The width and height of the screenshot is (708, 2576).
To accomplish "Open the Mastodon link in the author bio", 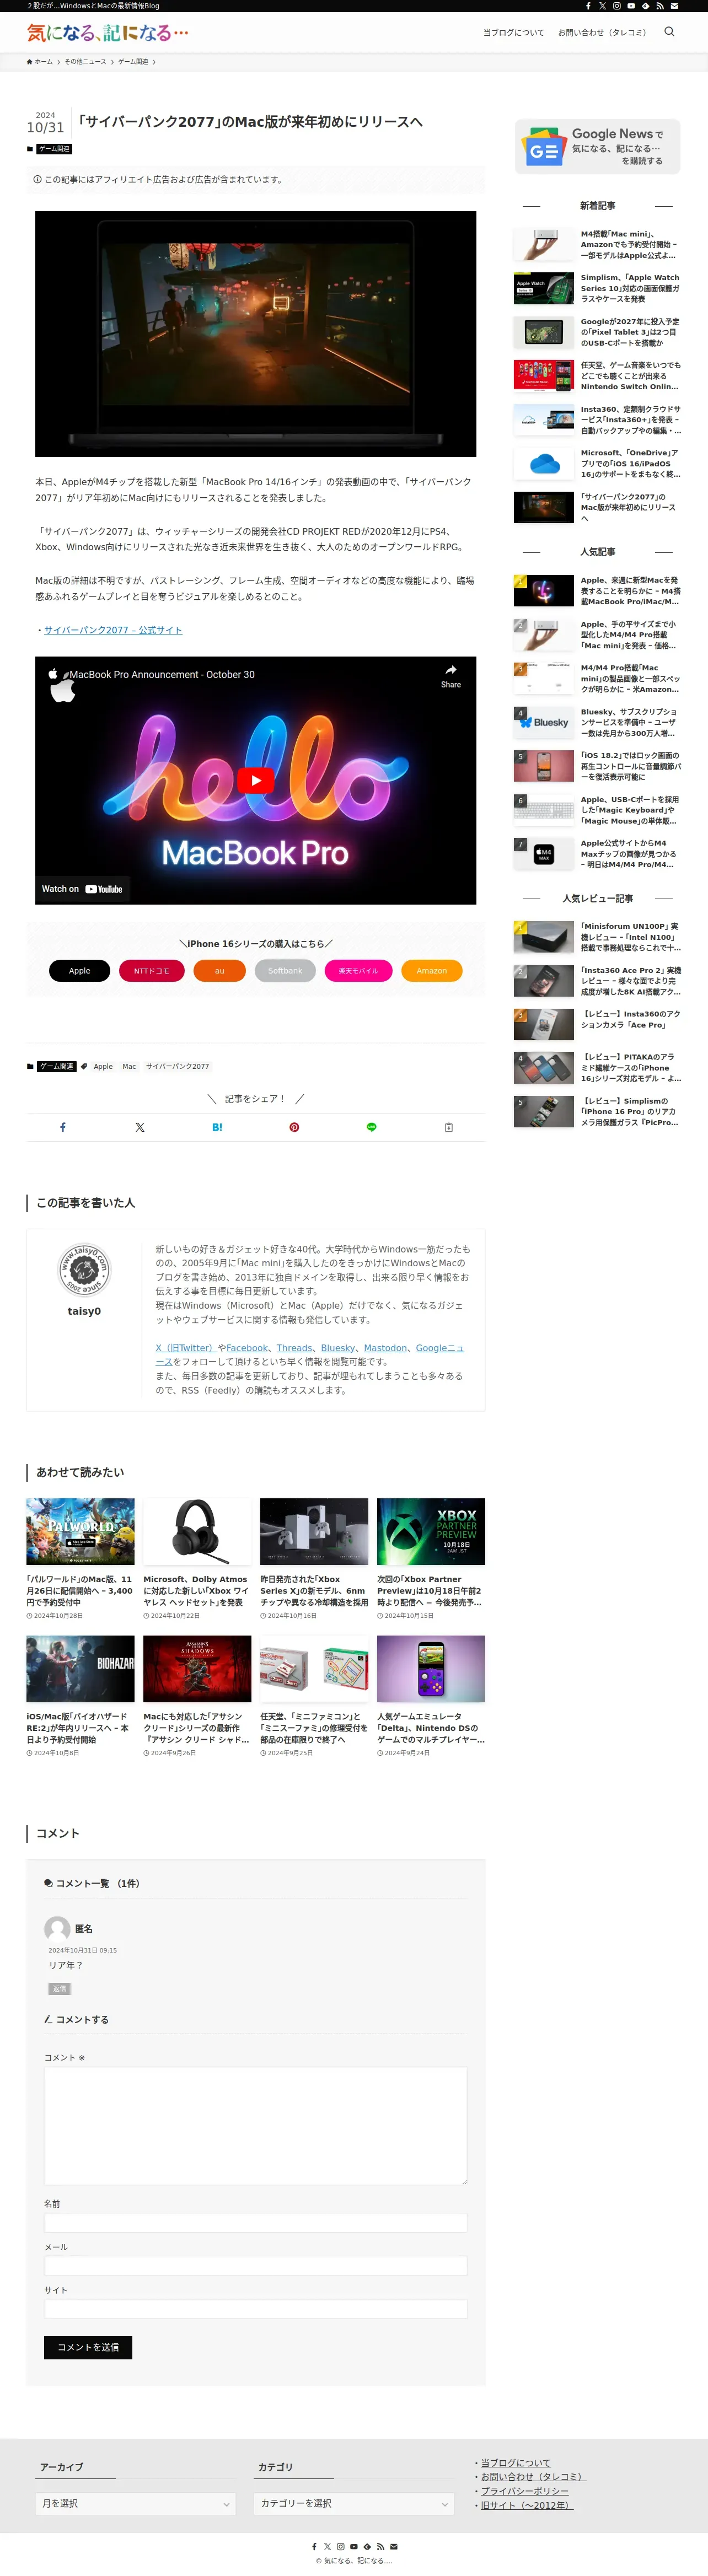I will 385,1348.
